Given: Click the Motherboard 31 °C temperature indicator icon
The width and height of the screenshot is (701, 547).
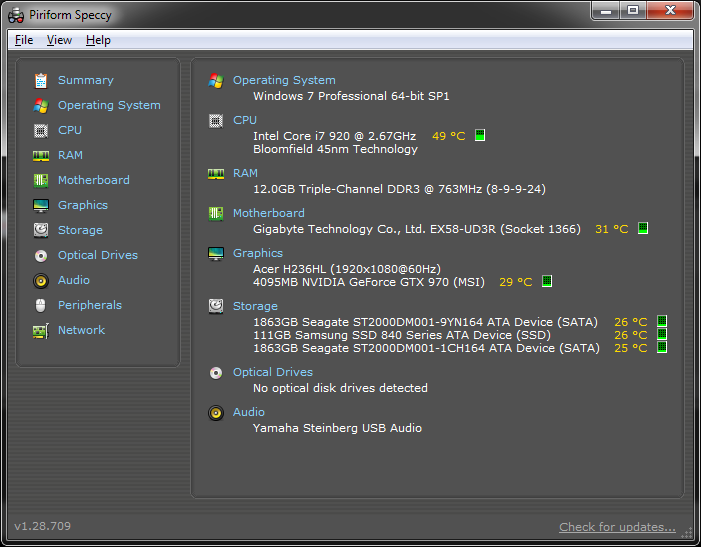Looking at the screenshot, I should [643, 228].
